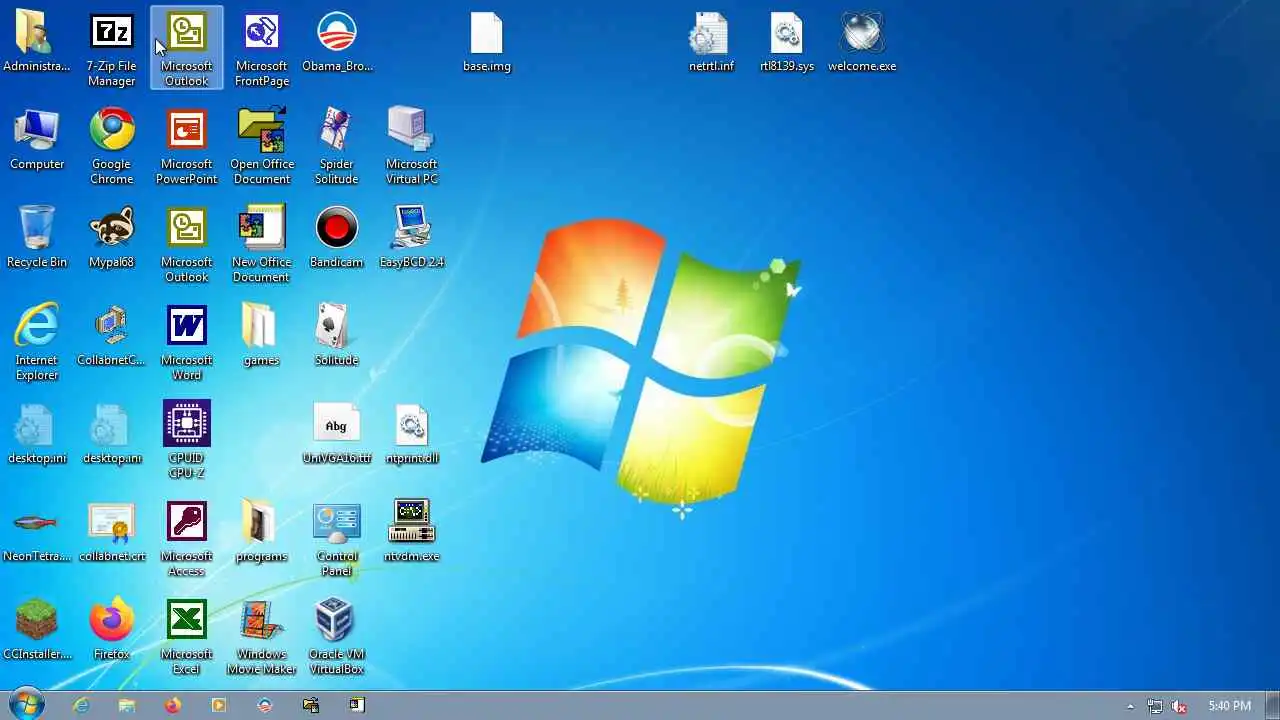Launch the Bandicam recorder icon
This screenshot has width=1280, height=720.
pyautogui.click(x=337, y=238)
